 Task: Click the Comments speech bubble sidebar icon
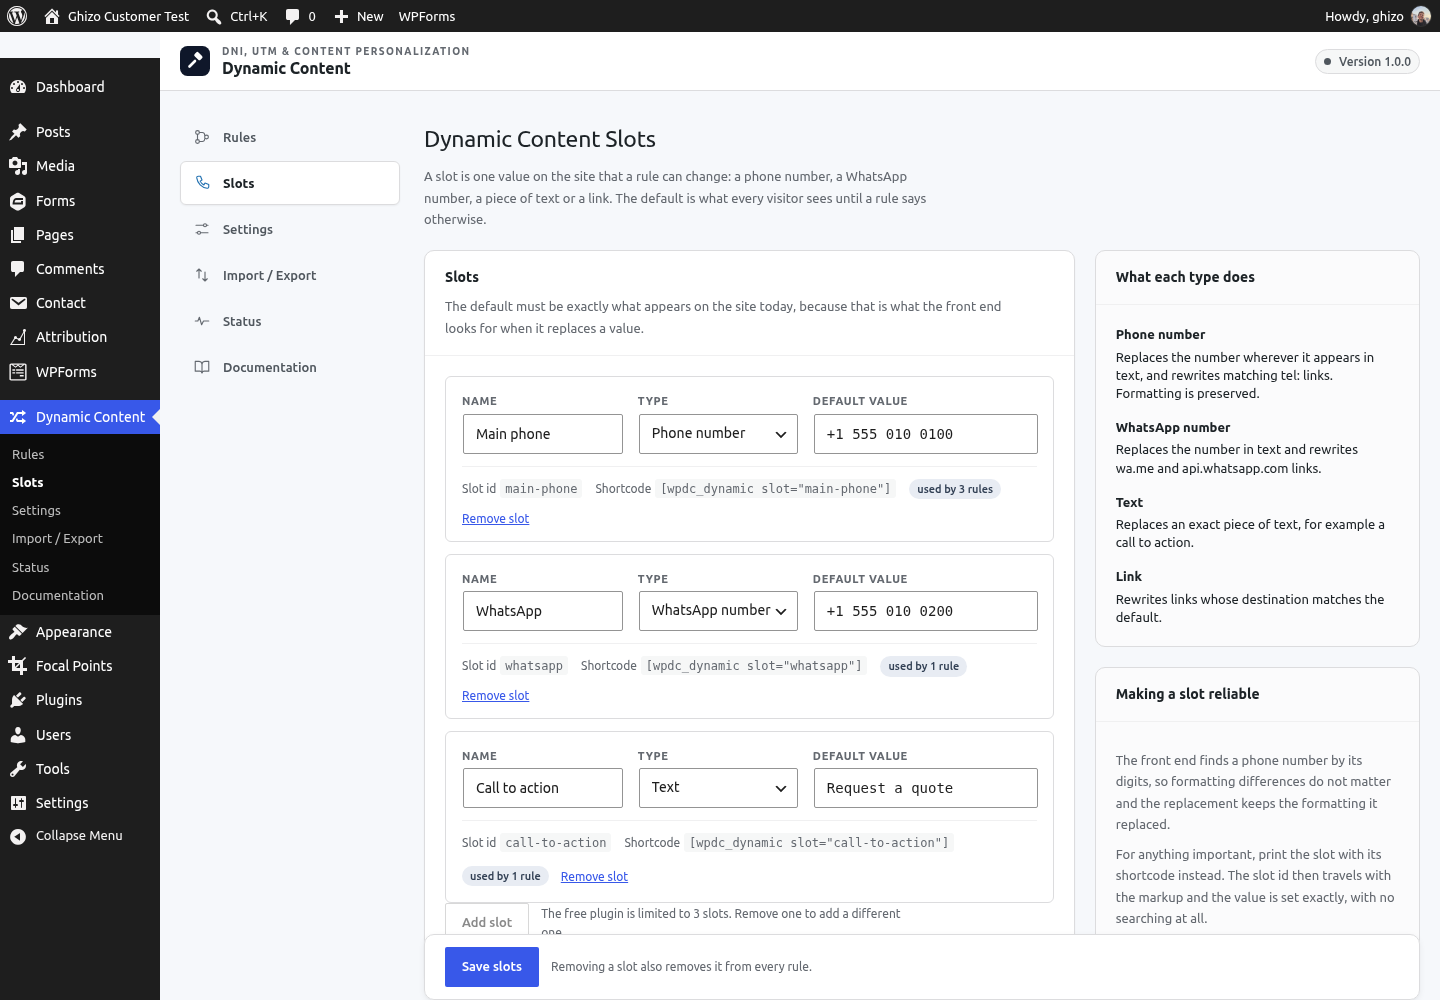pyautogui.click(x=18, y=269)
